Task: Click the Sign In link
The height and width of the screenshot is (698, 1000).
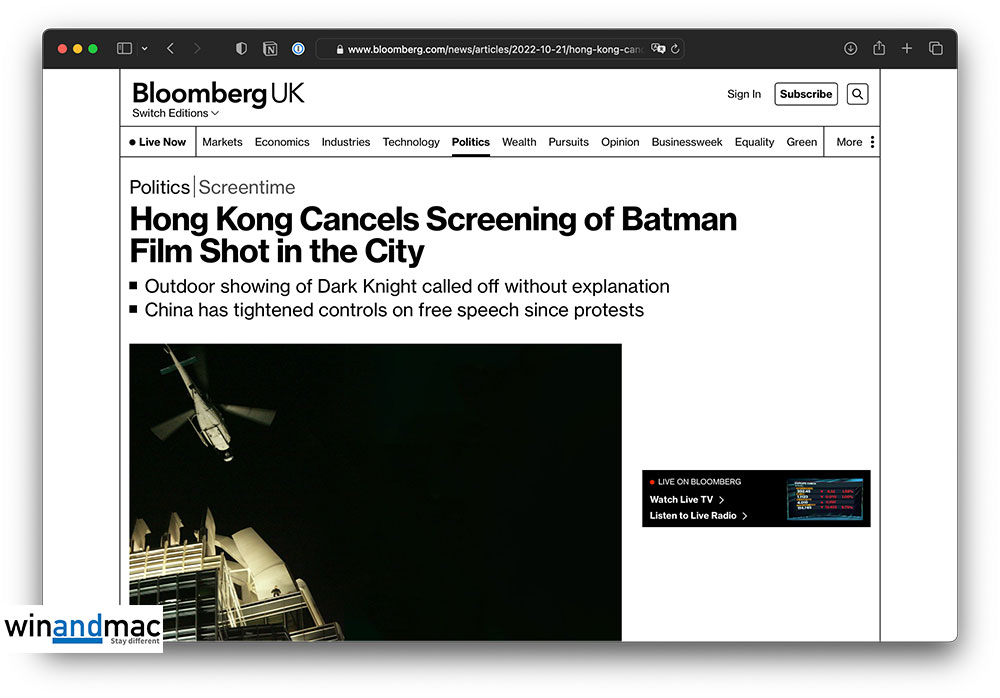Action: click(x=744, y=94)
